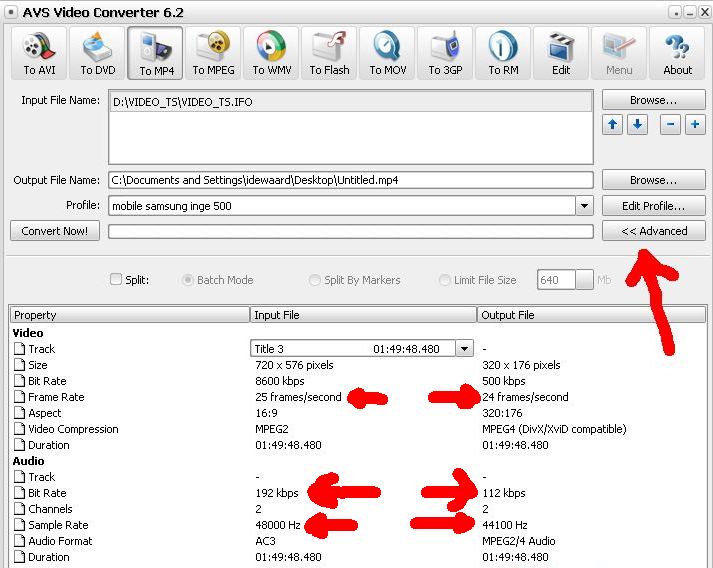This screenshot has width=713, height=568.
Task: Click the Video Compression row icon
Action: (x=19, y=429)
